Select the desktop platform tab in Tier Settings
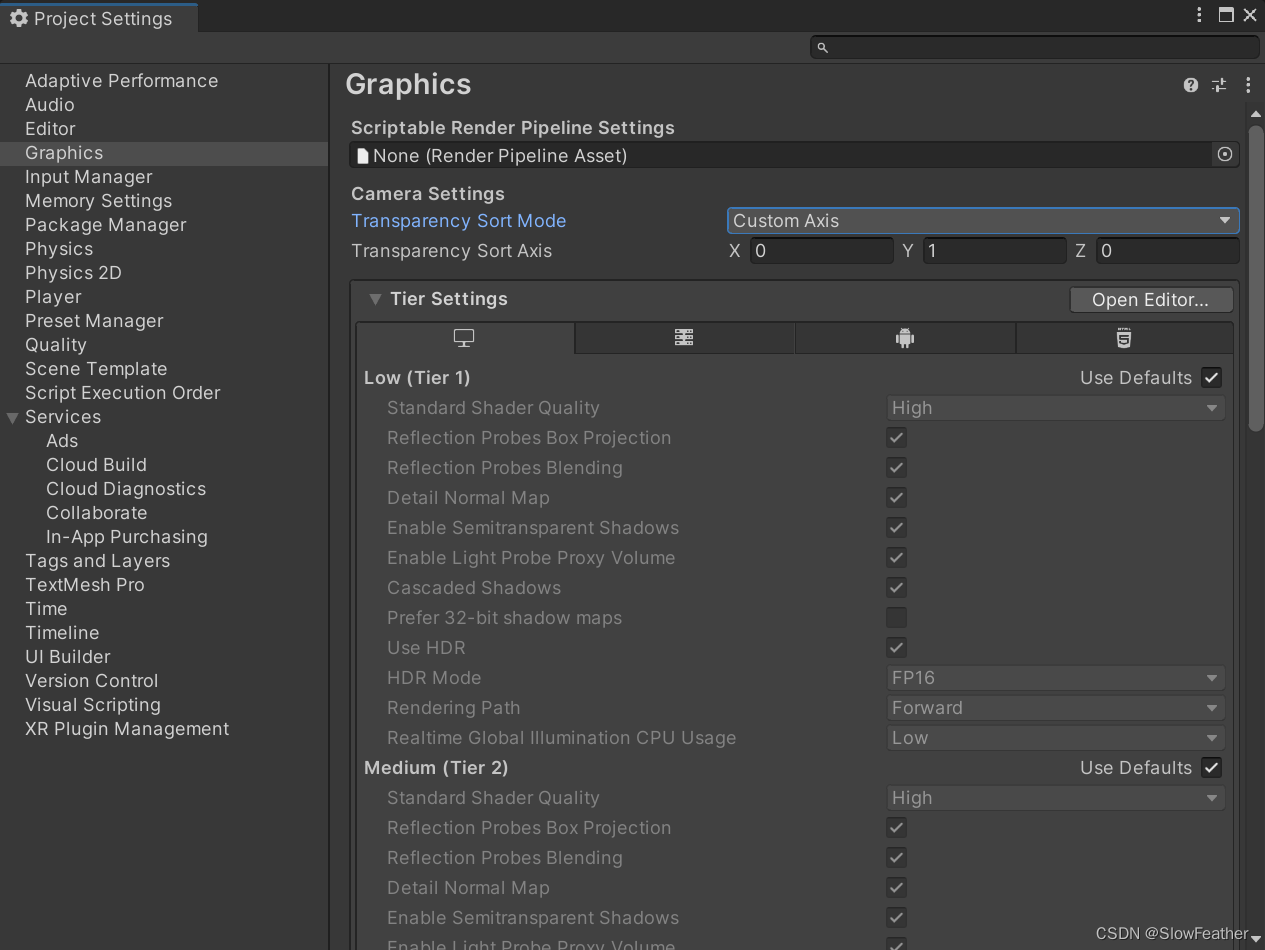Viewport: 1265px width, 950px height. [x=463, y=337]
